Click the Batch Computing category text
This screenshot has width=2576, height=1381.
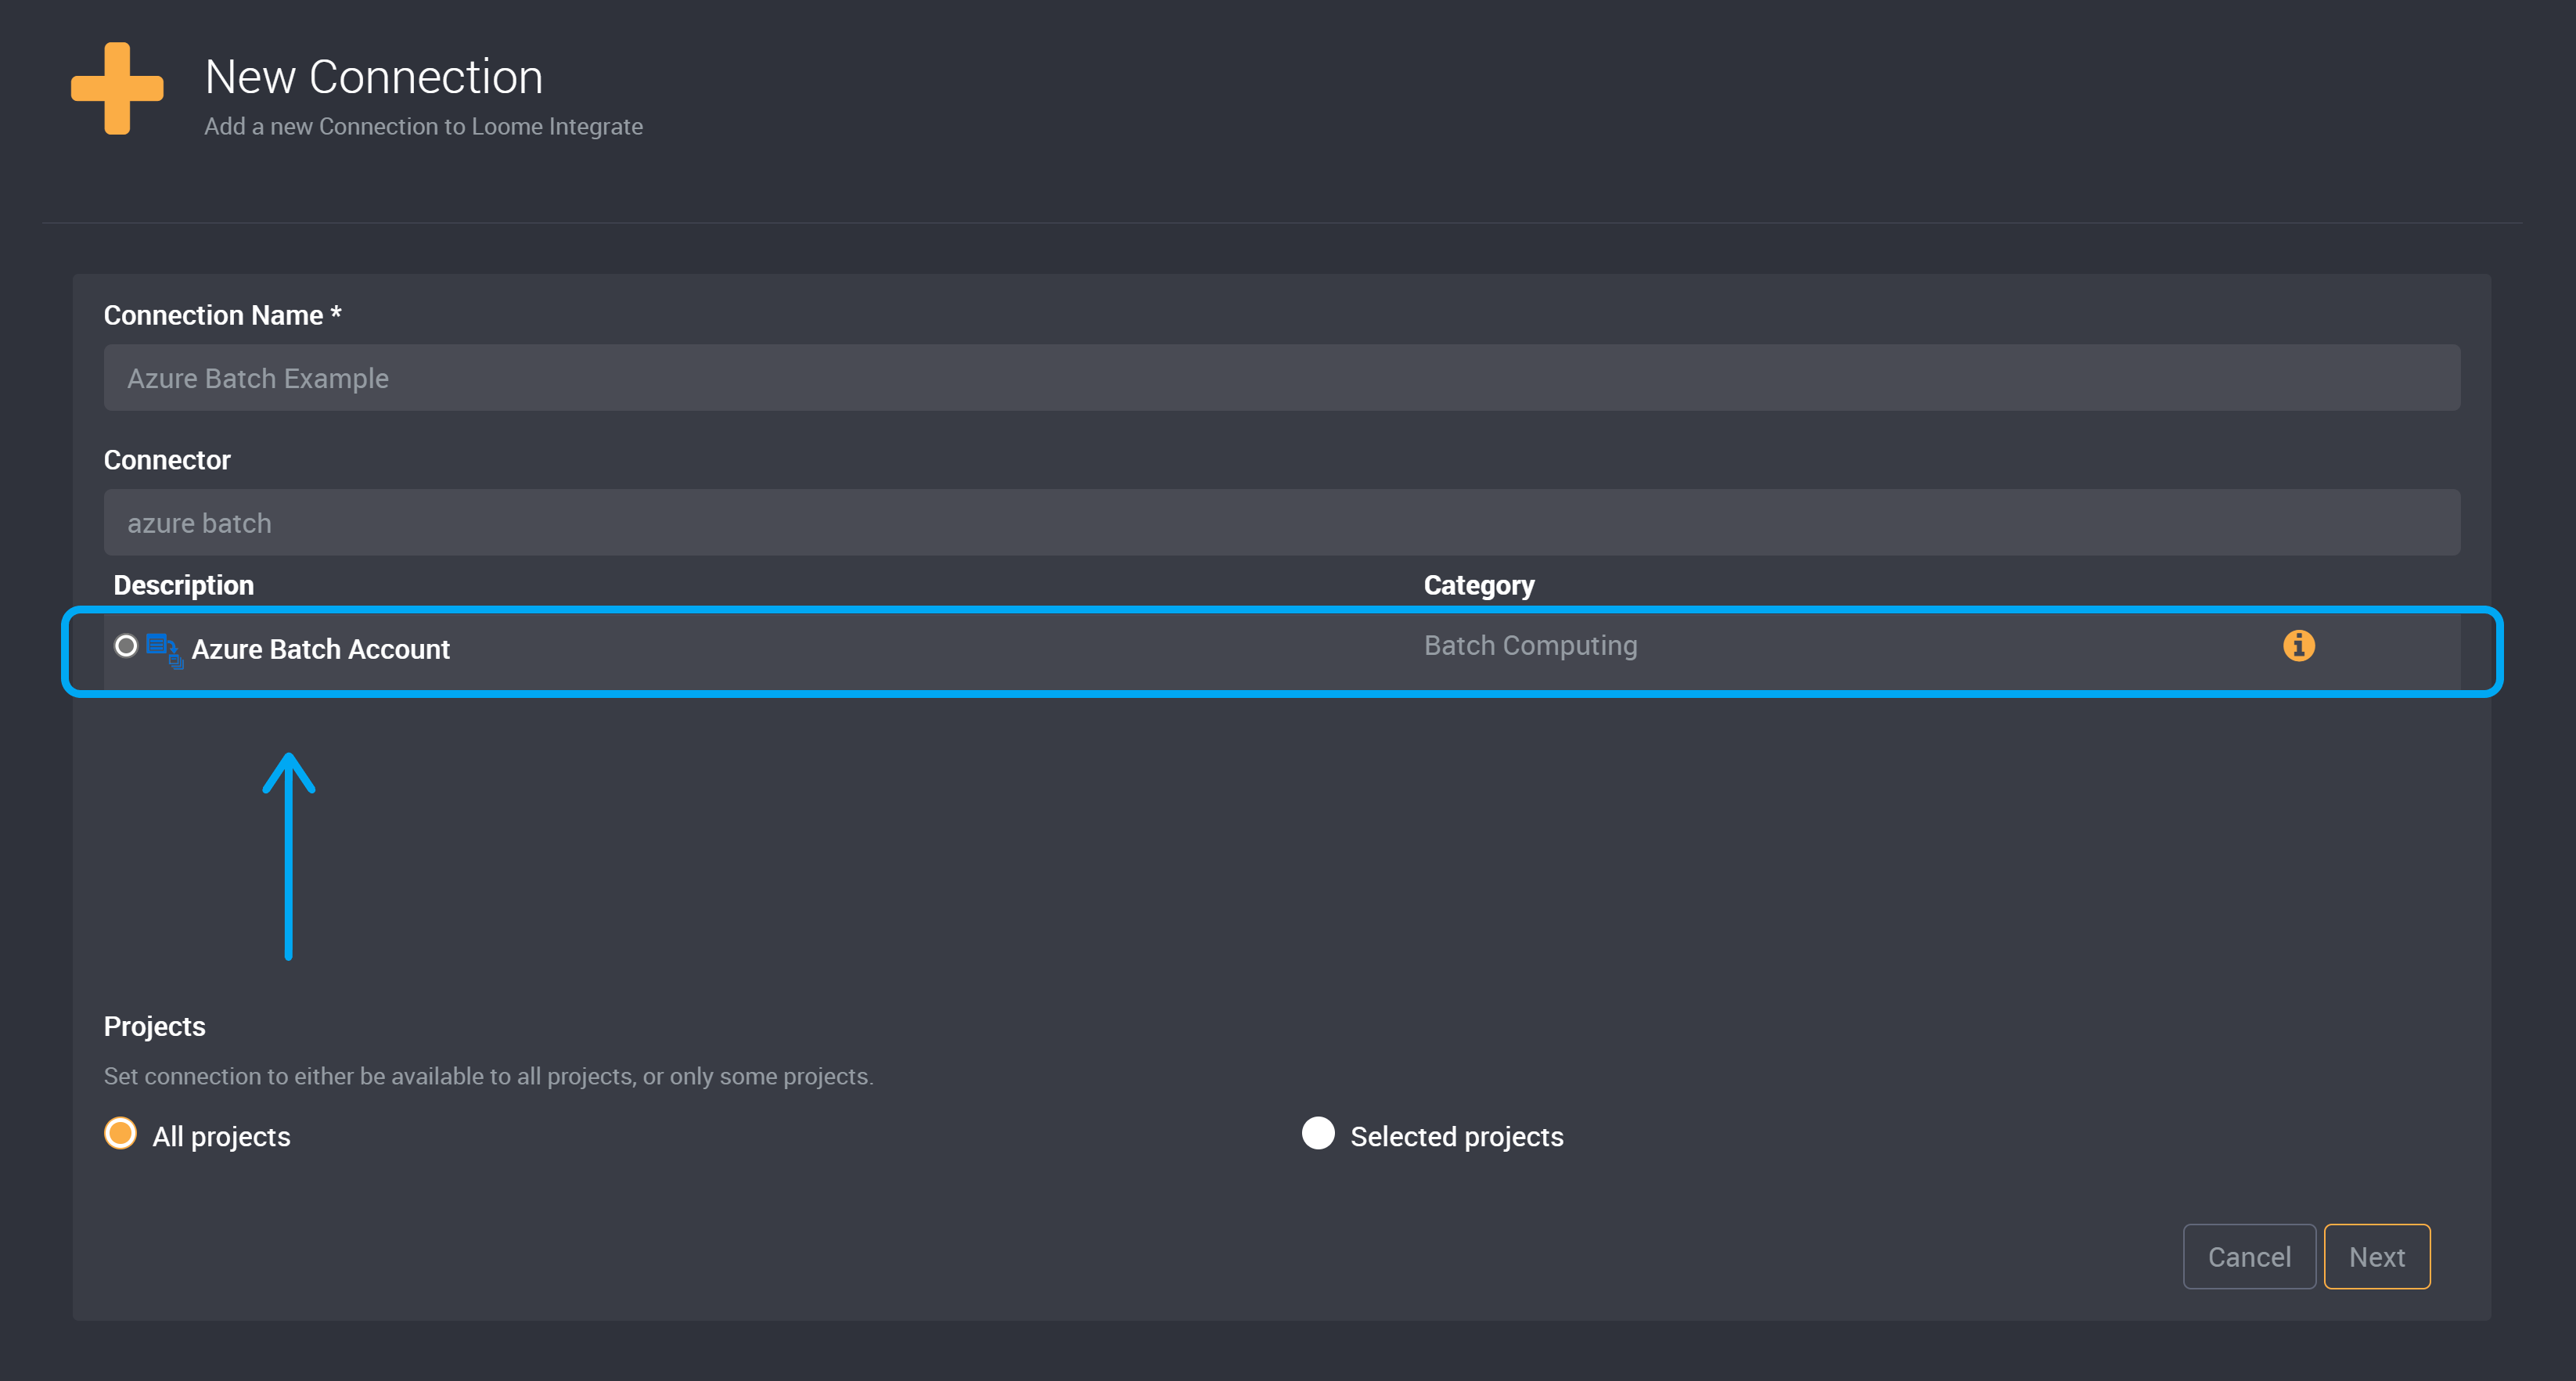click(x=1531, y=646)
